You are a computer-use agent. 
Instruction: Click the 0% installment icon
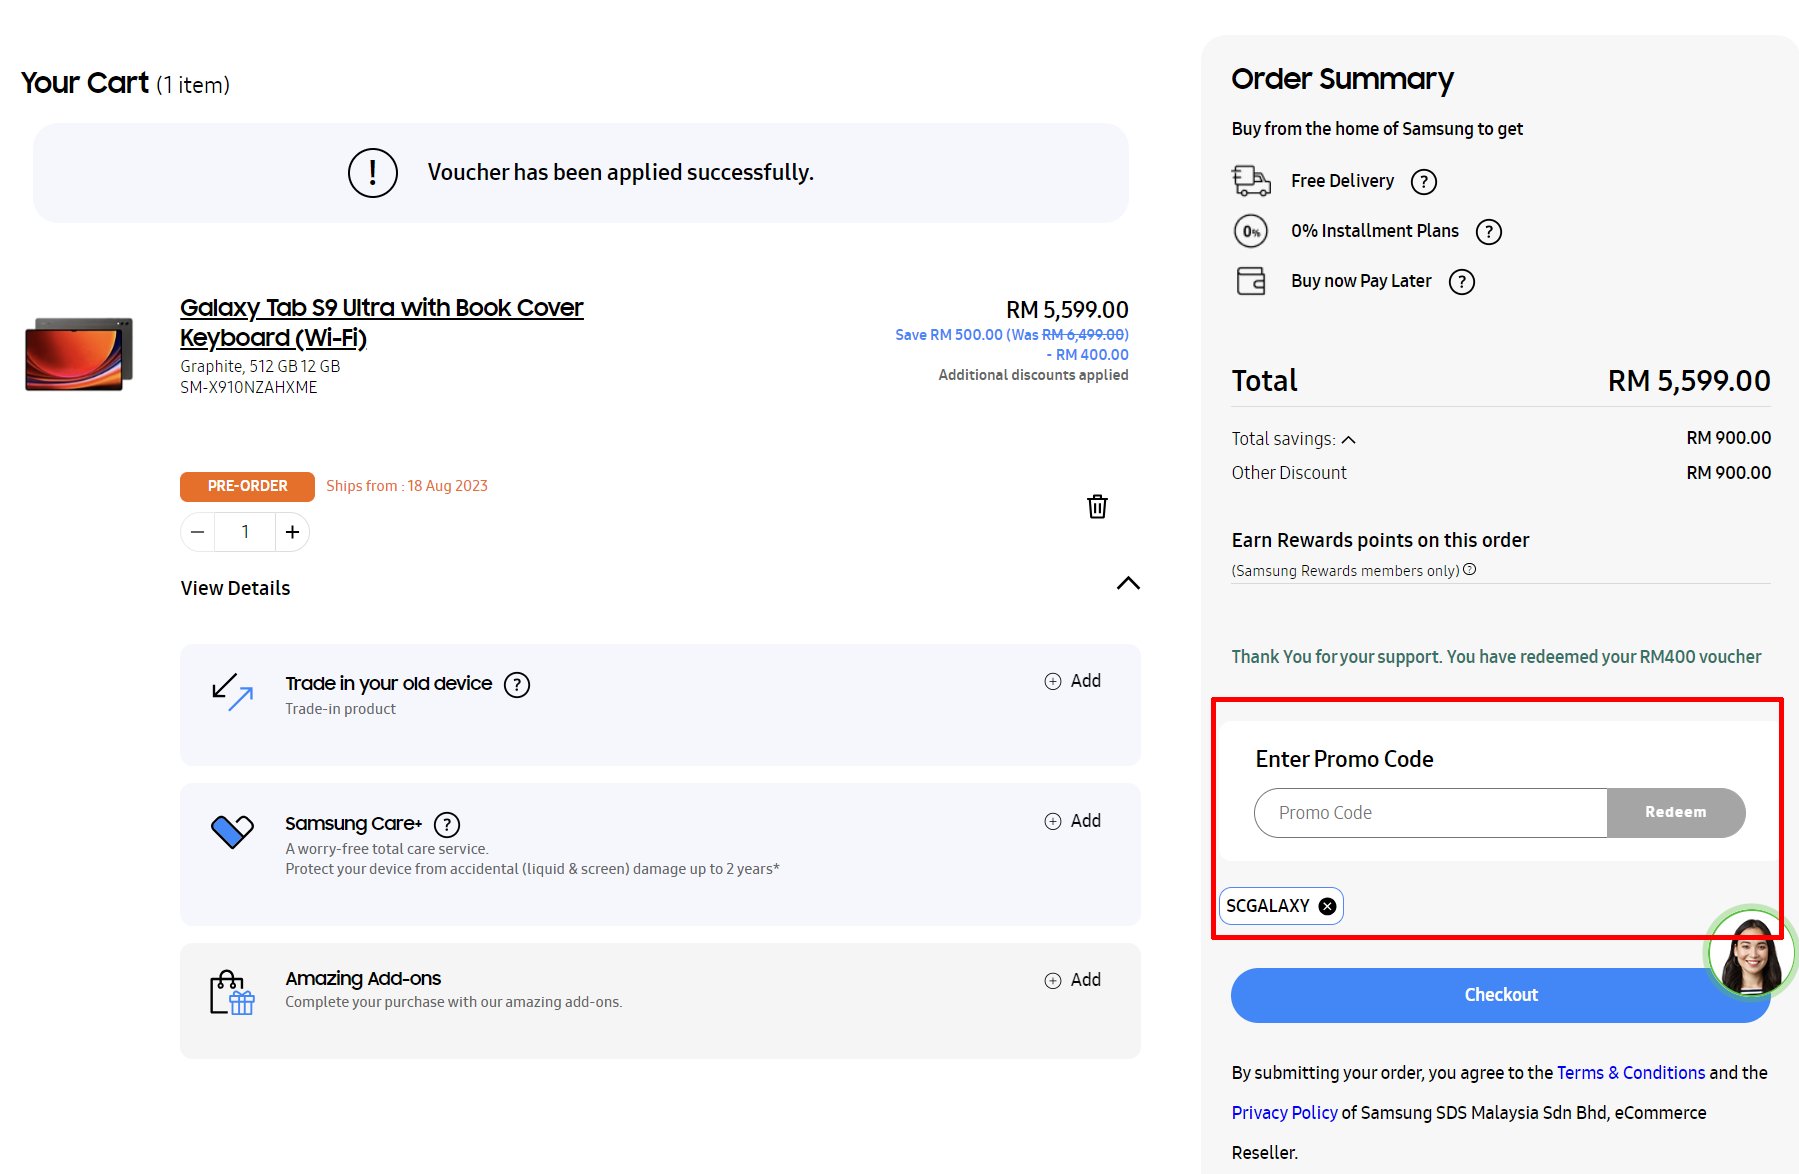pos(1251,231)
